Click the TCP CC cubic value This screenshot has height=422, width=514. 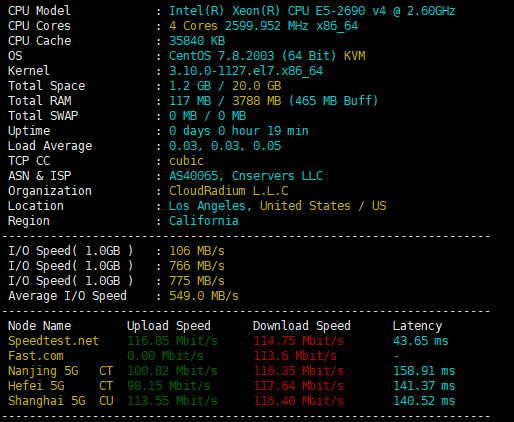click(186, 161)
